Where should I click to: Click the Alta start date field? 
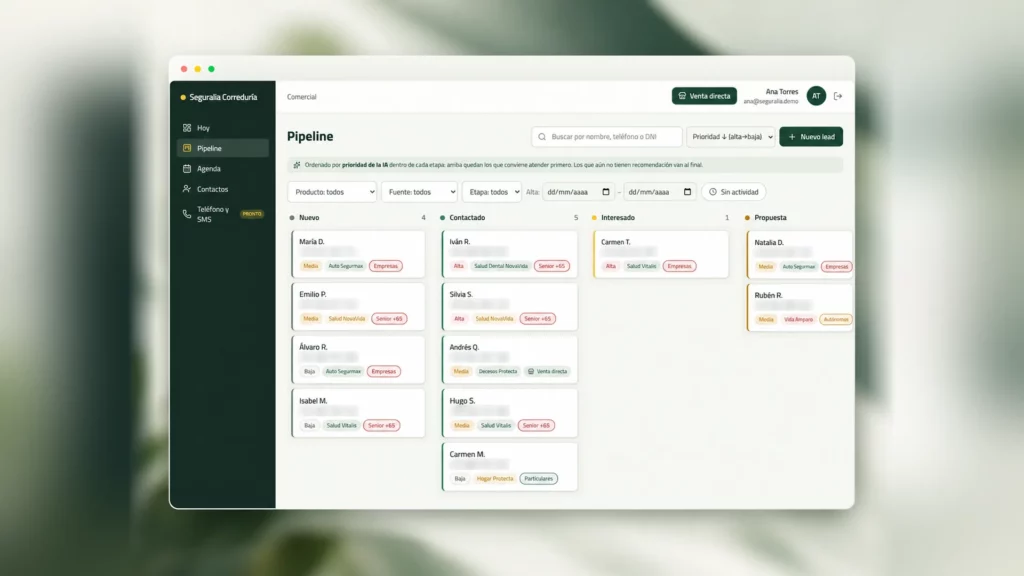coord(577,192)
